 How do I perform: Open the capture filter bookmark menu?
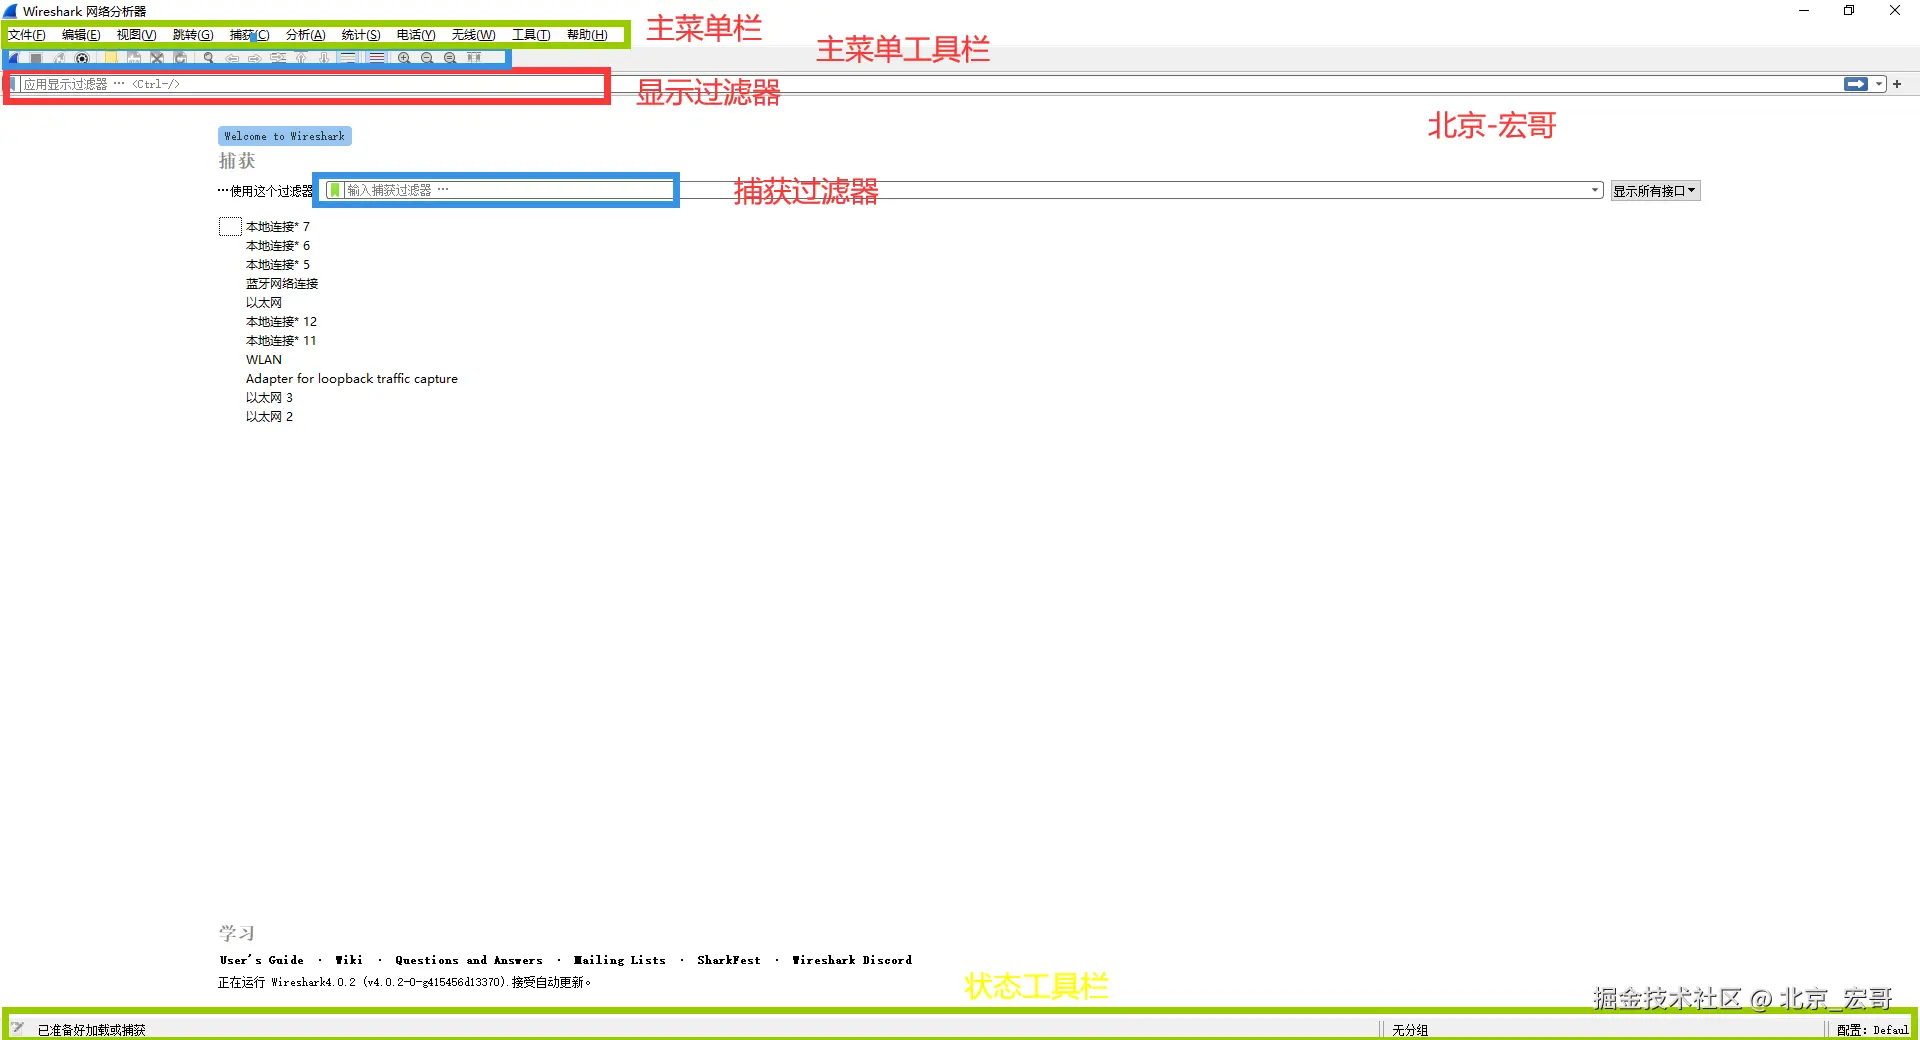(x=335, y=190)
